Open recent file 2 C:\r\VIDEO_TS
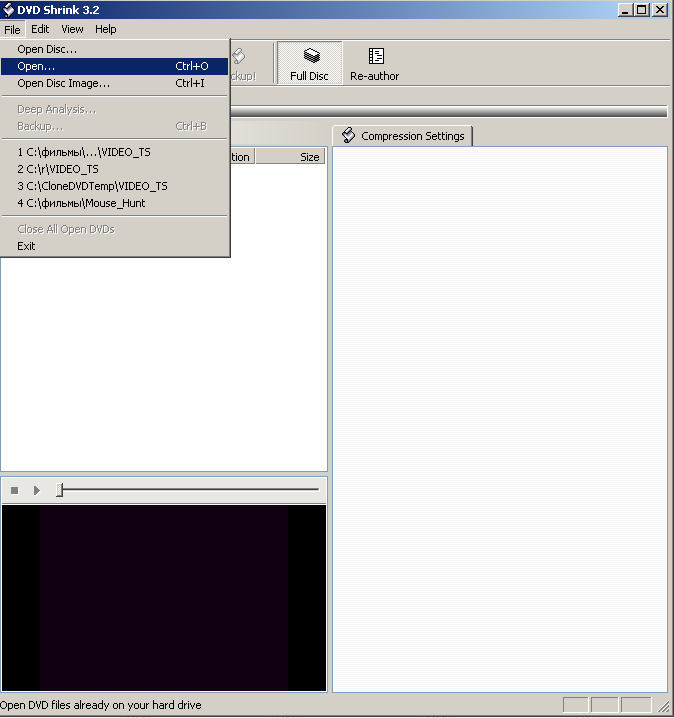Screen dimensions: 674x718 coord(114,169)
